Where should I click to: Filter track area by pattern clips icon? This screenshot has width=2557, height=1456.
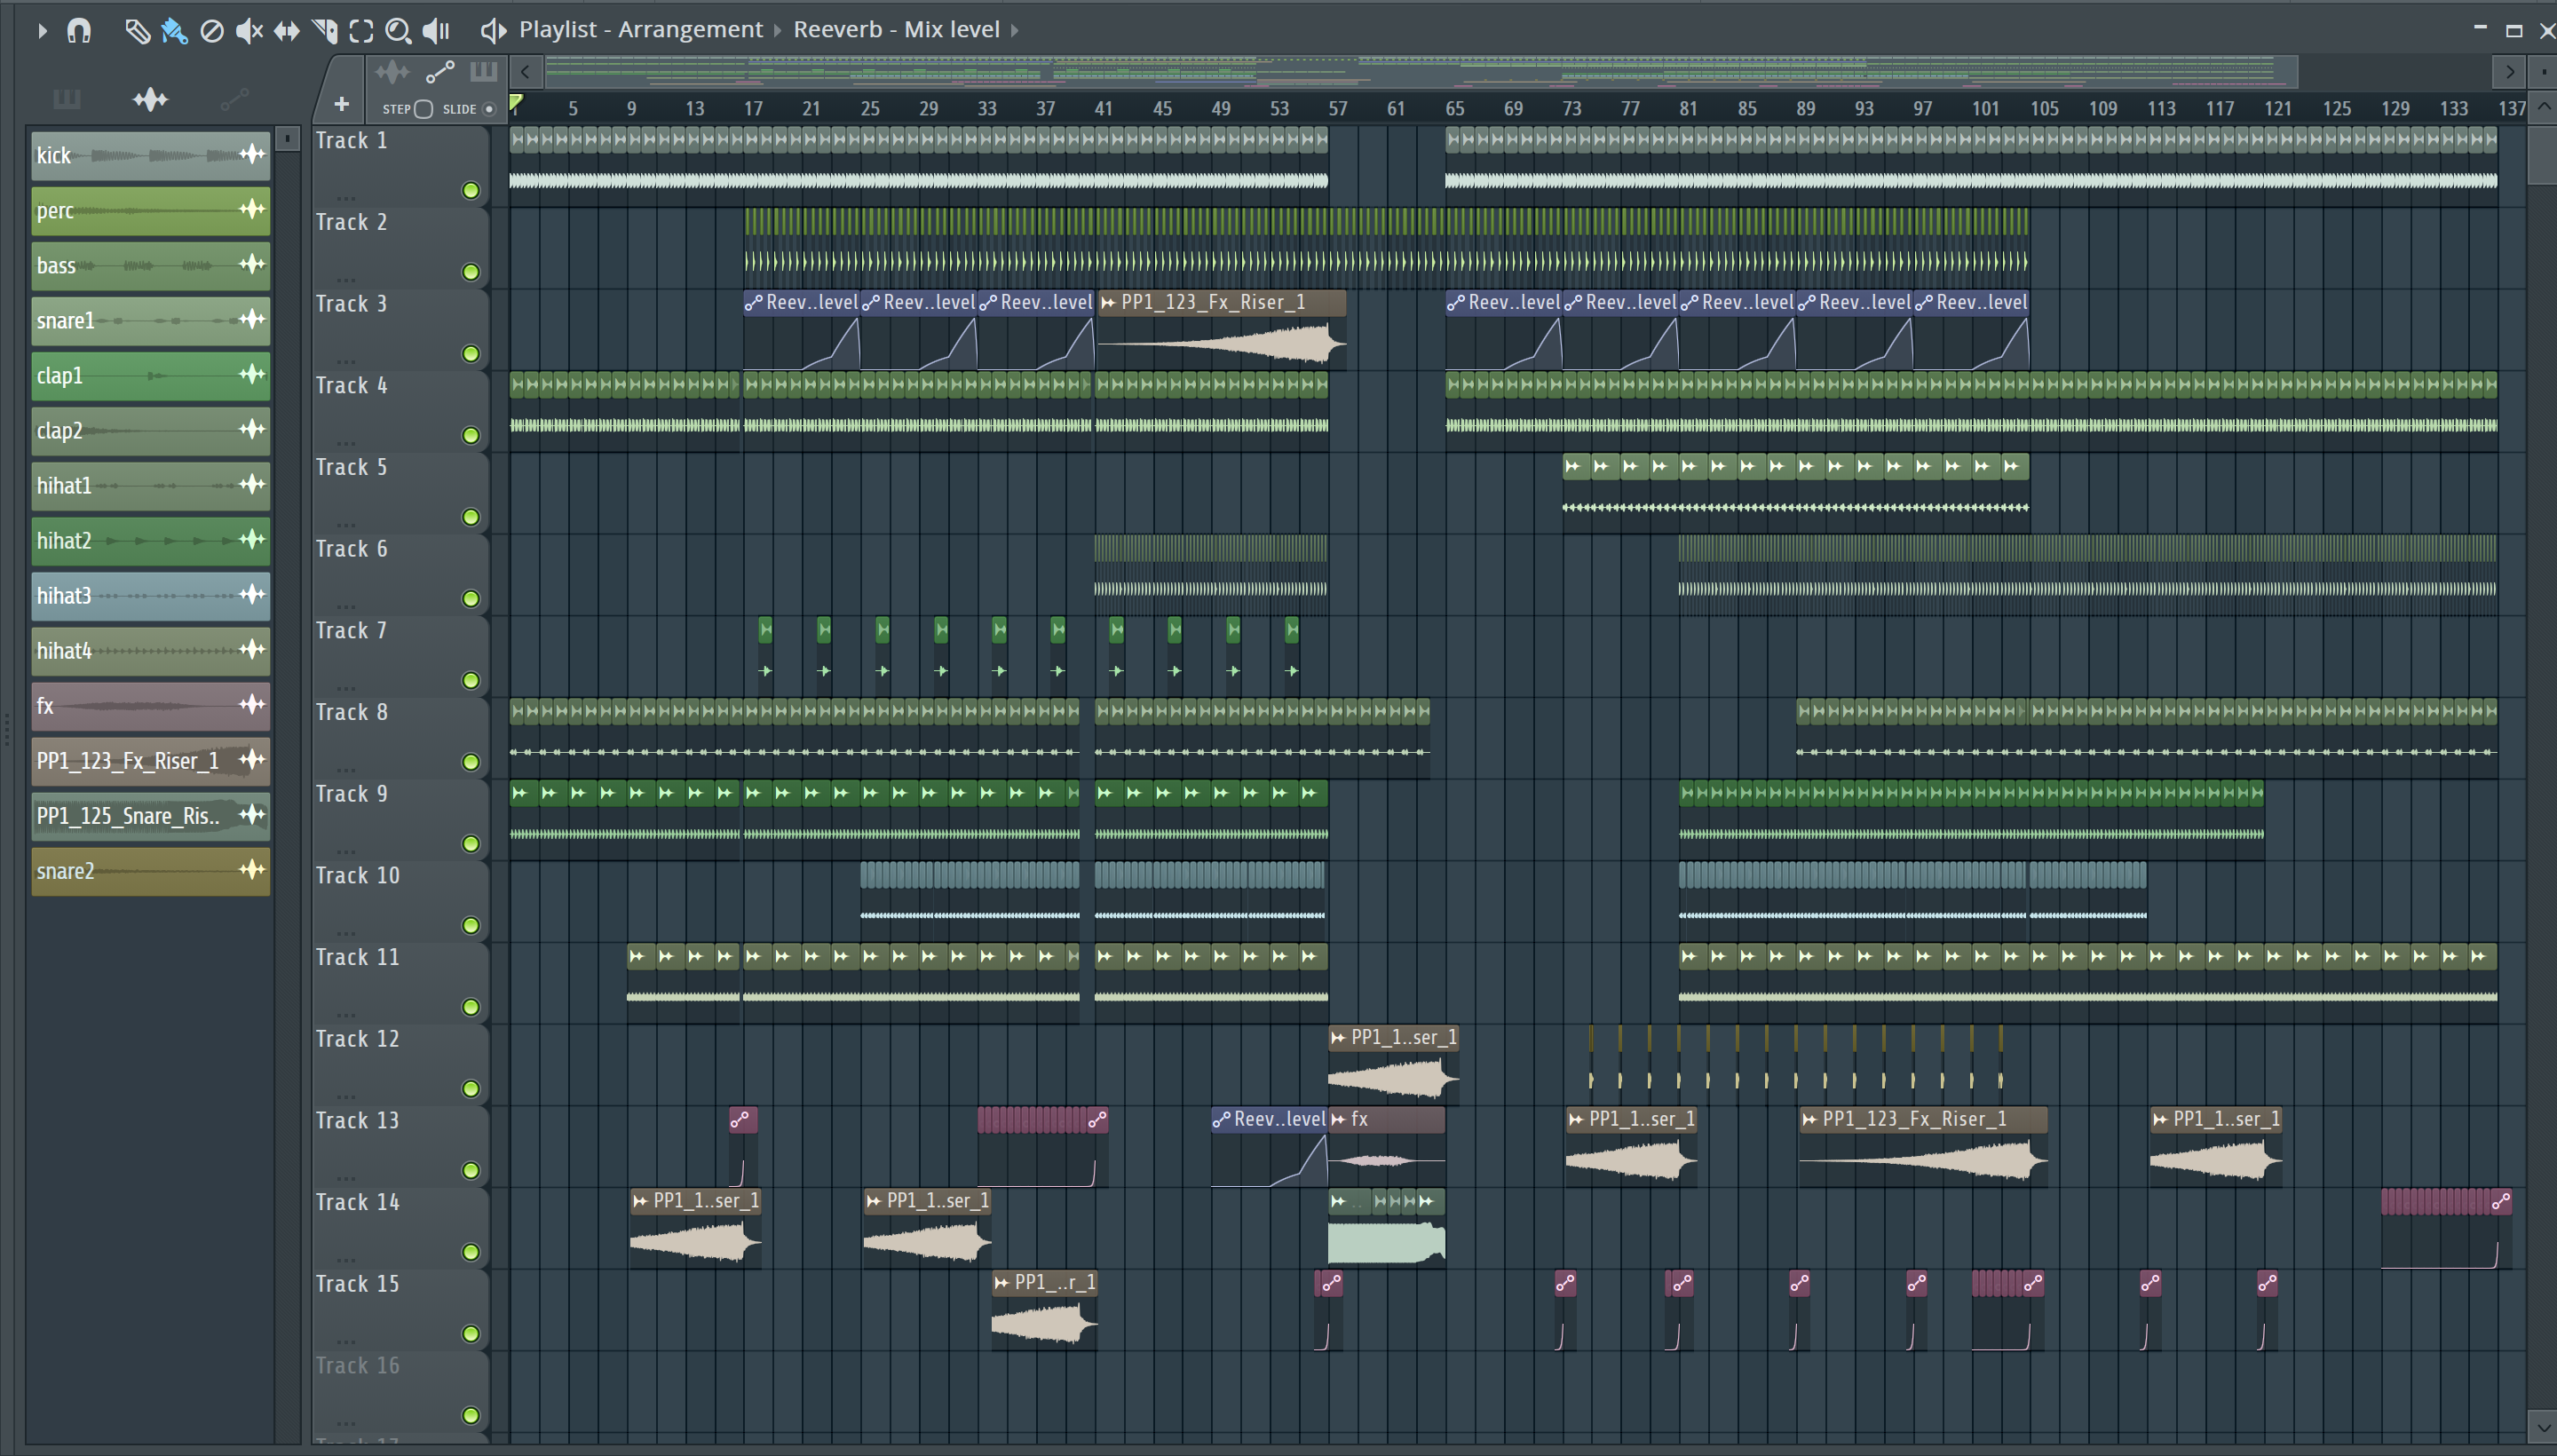484,72
